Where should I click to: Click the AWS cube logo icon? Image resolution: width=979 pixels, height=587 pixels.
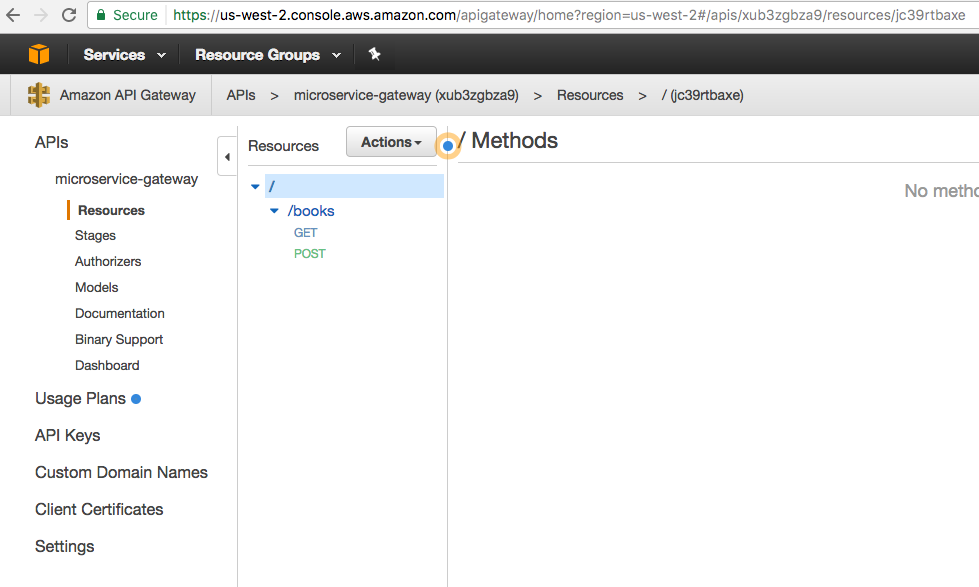(39, 54)
